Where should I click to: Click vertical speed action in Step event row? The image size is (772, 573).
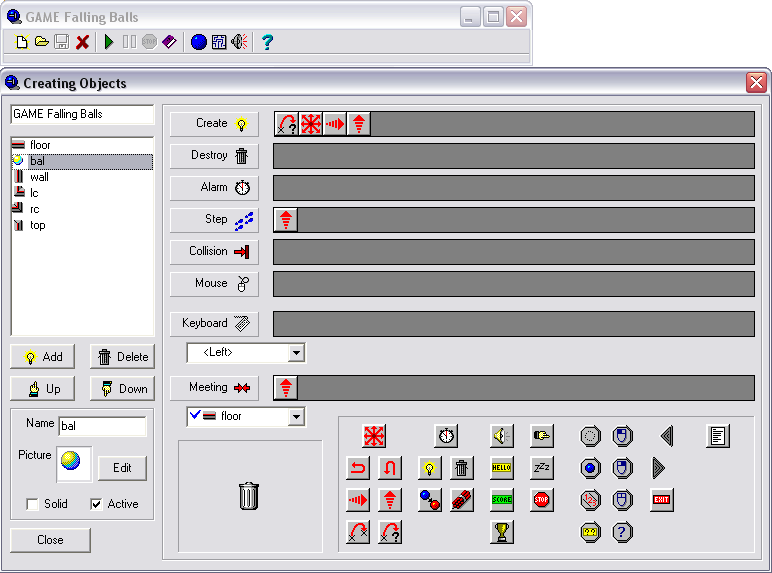coord(286,220)
